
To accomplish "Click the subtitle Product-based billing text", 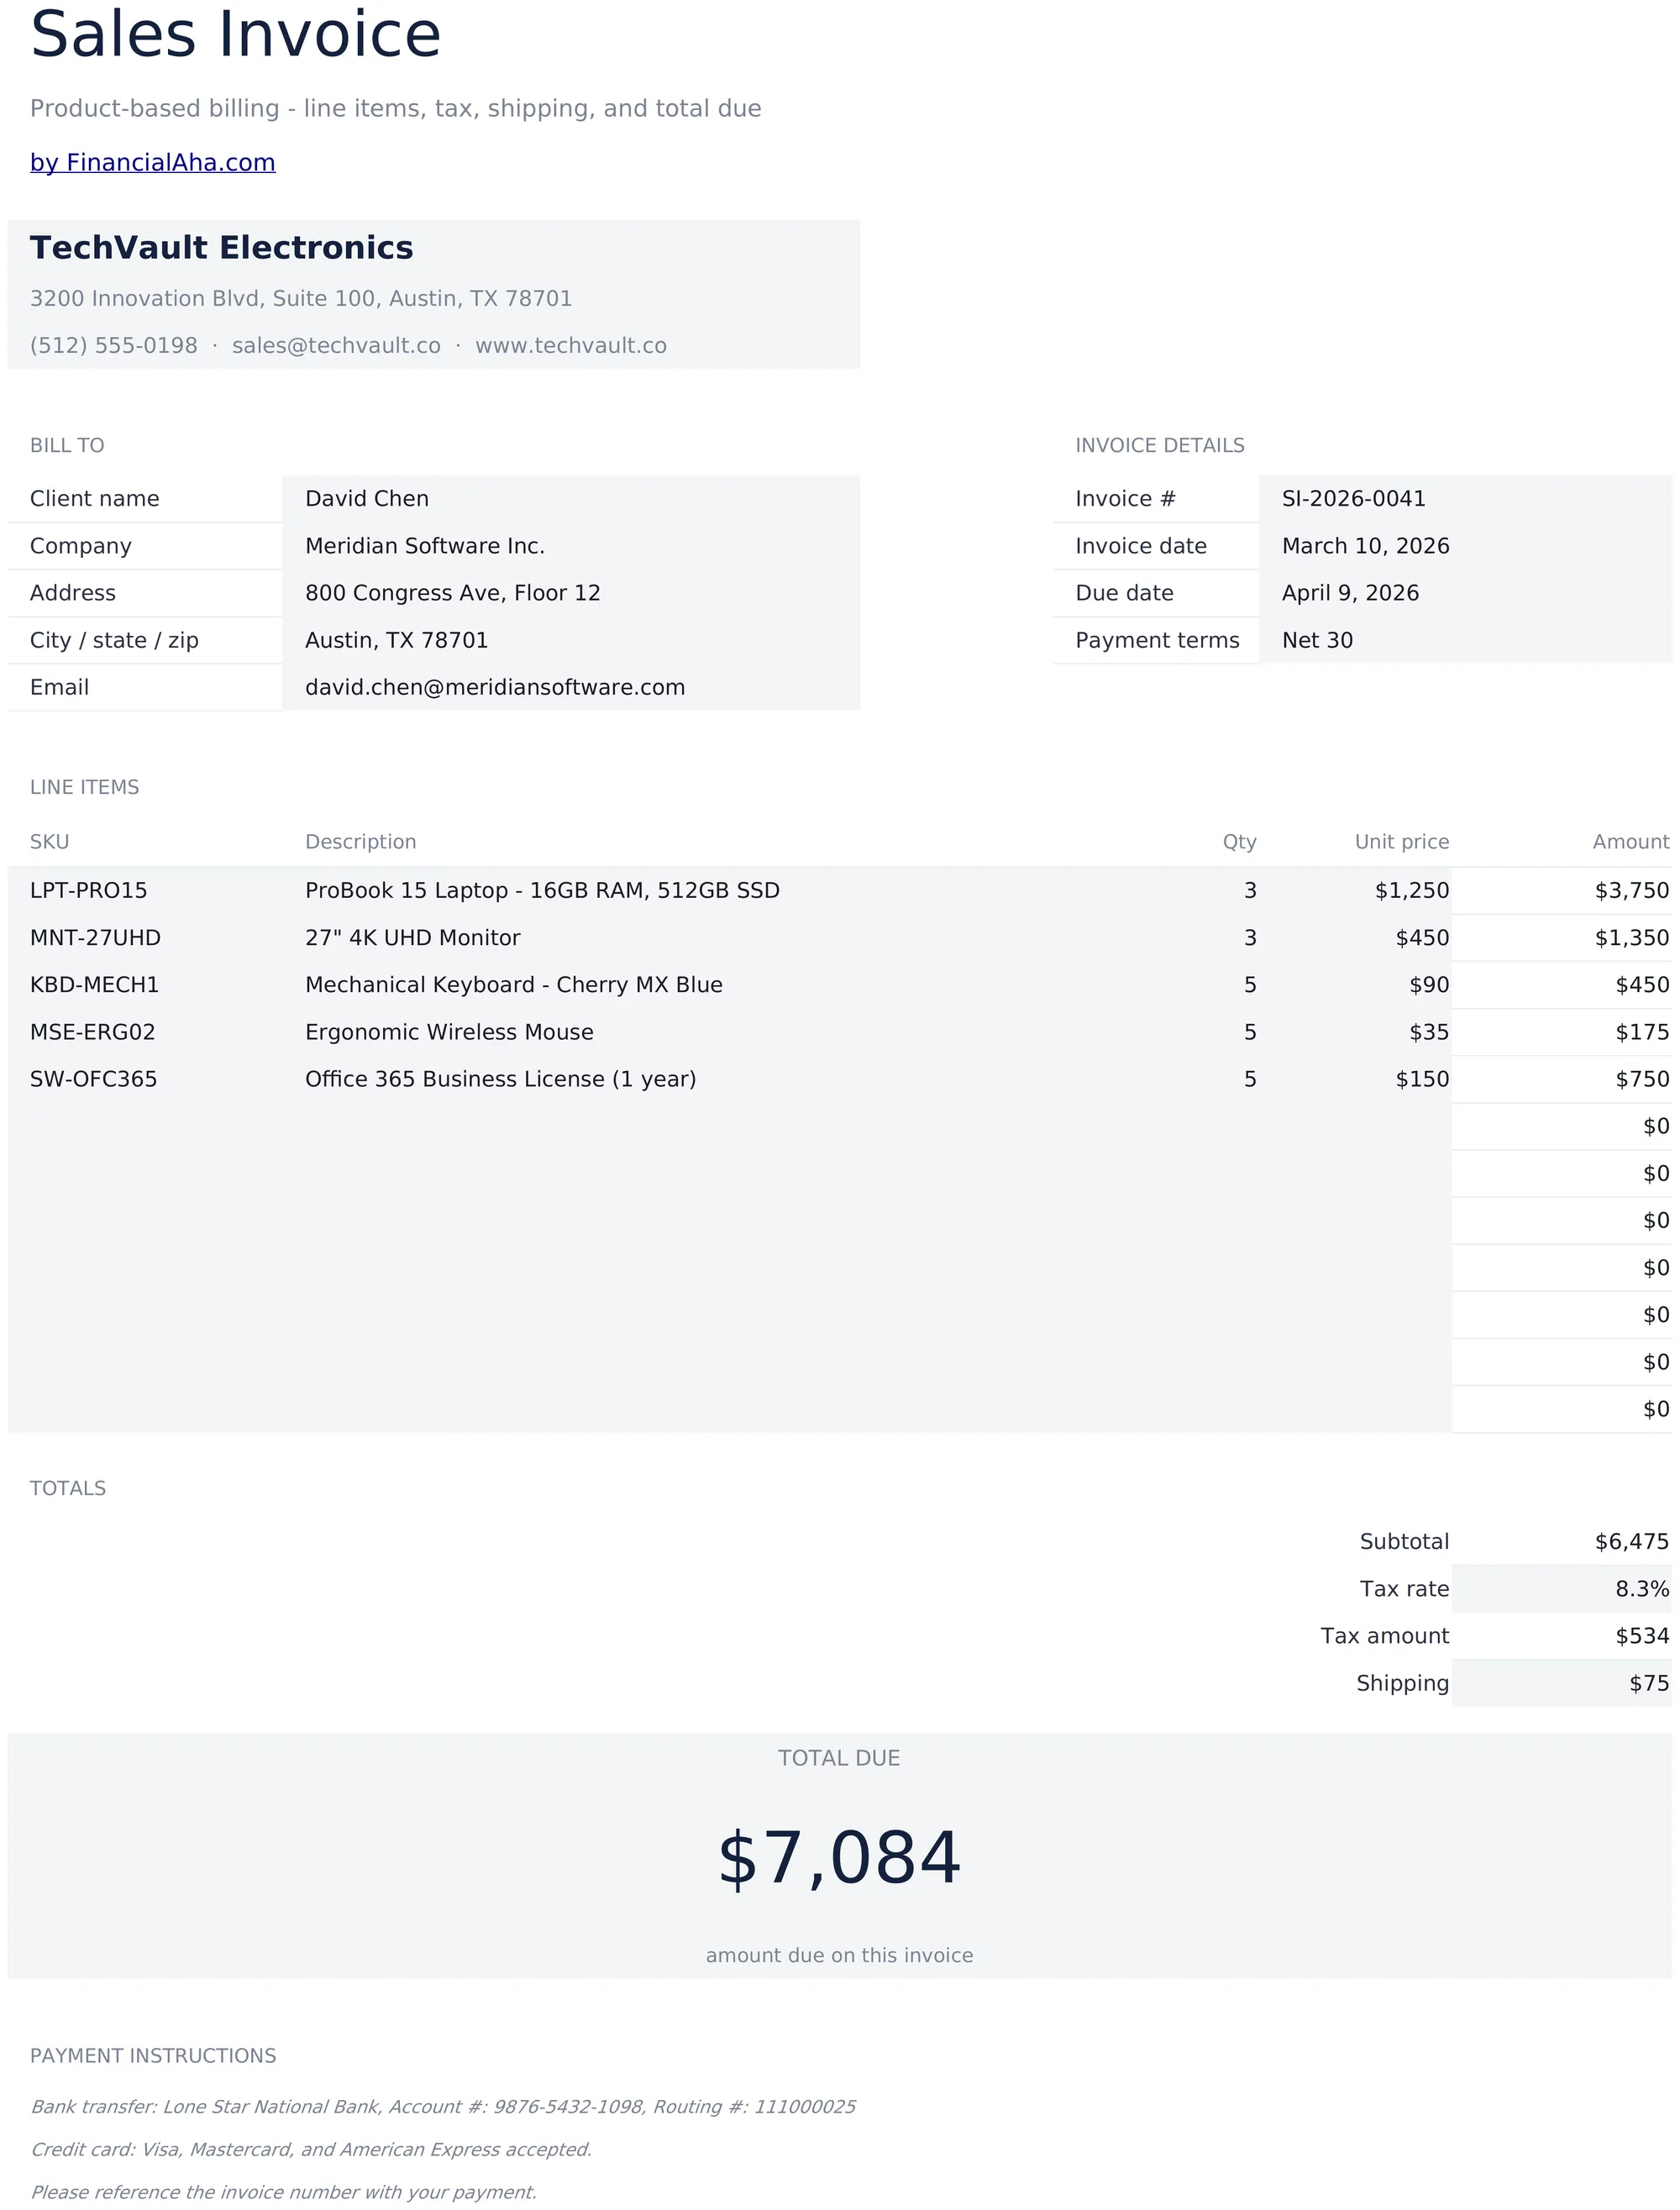I will (x=396, y=109).
